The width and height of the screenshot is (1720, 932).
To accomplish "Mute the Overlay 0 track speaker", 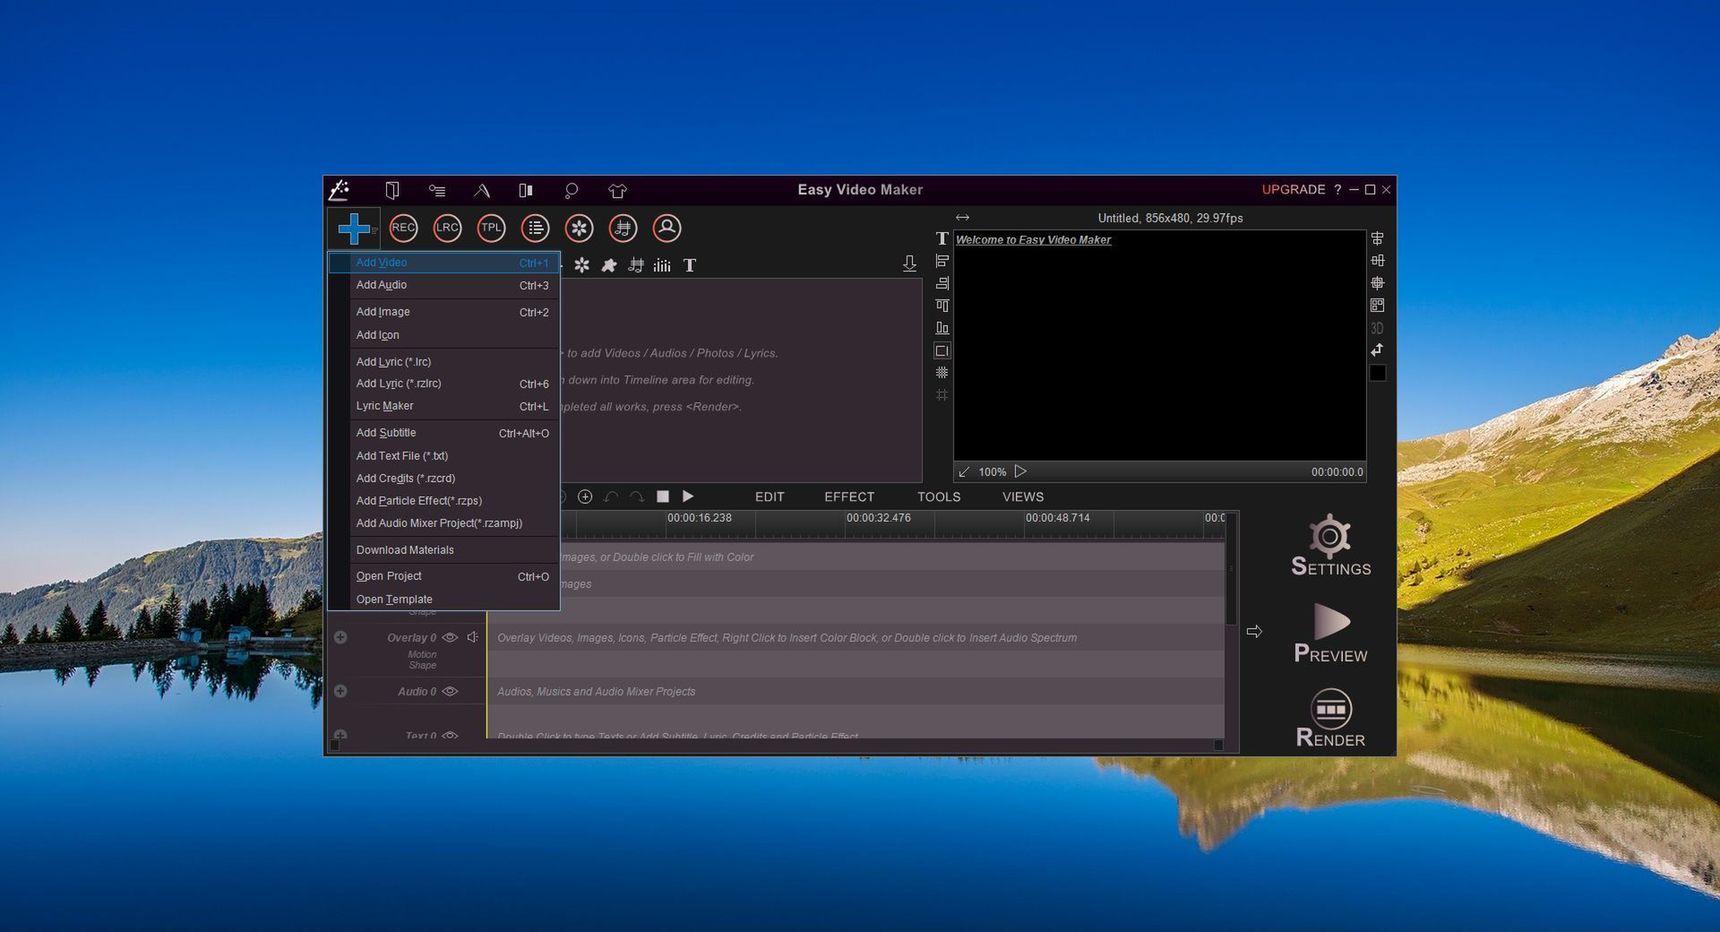I will coord(473,637).
